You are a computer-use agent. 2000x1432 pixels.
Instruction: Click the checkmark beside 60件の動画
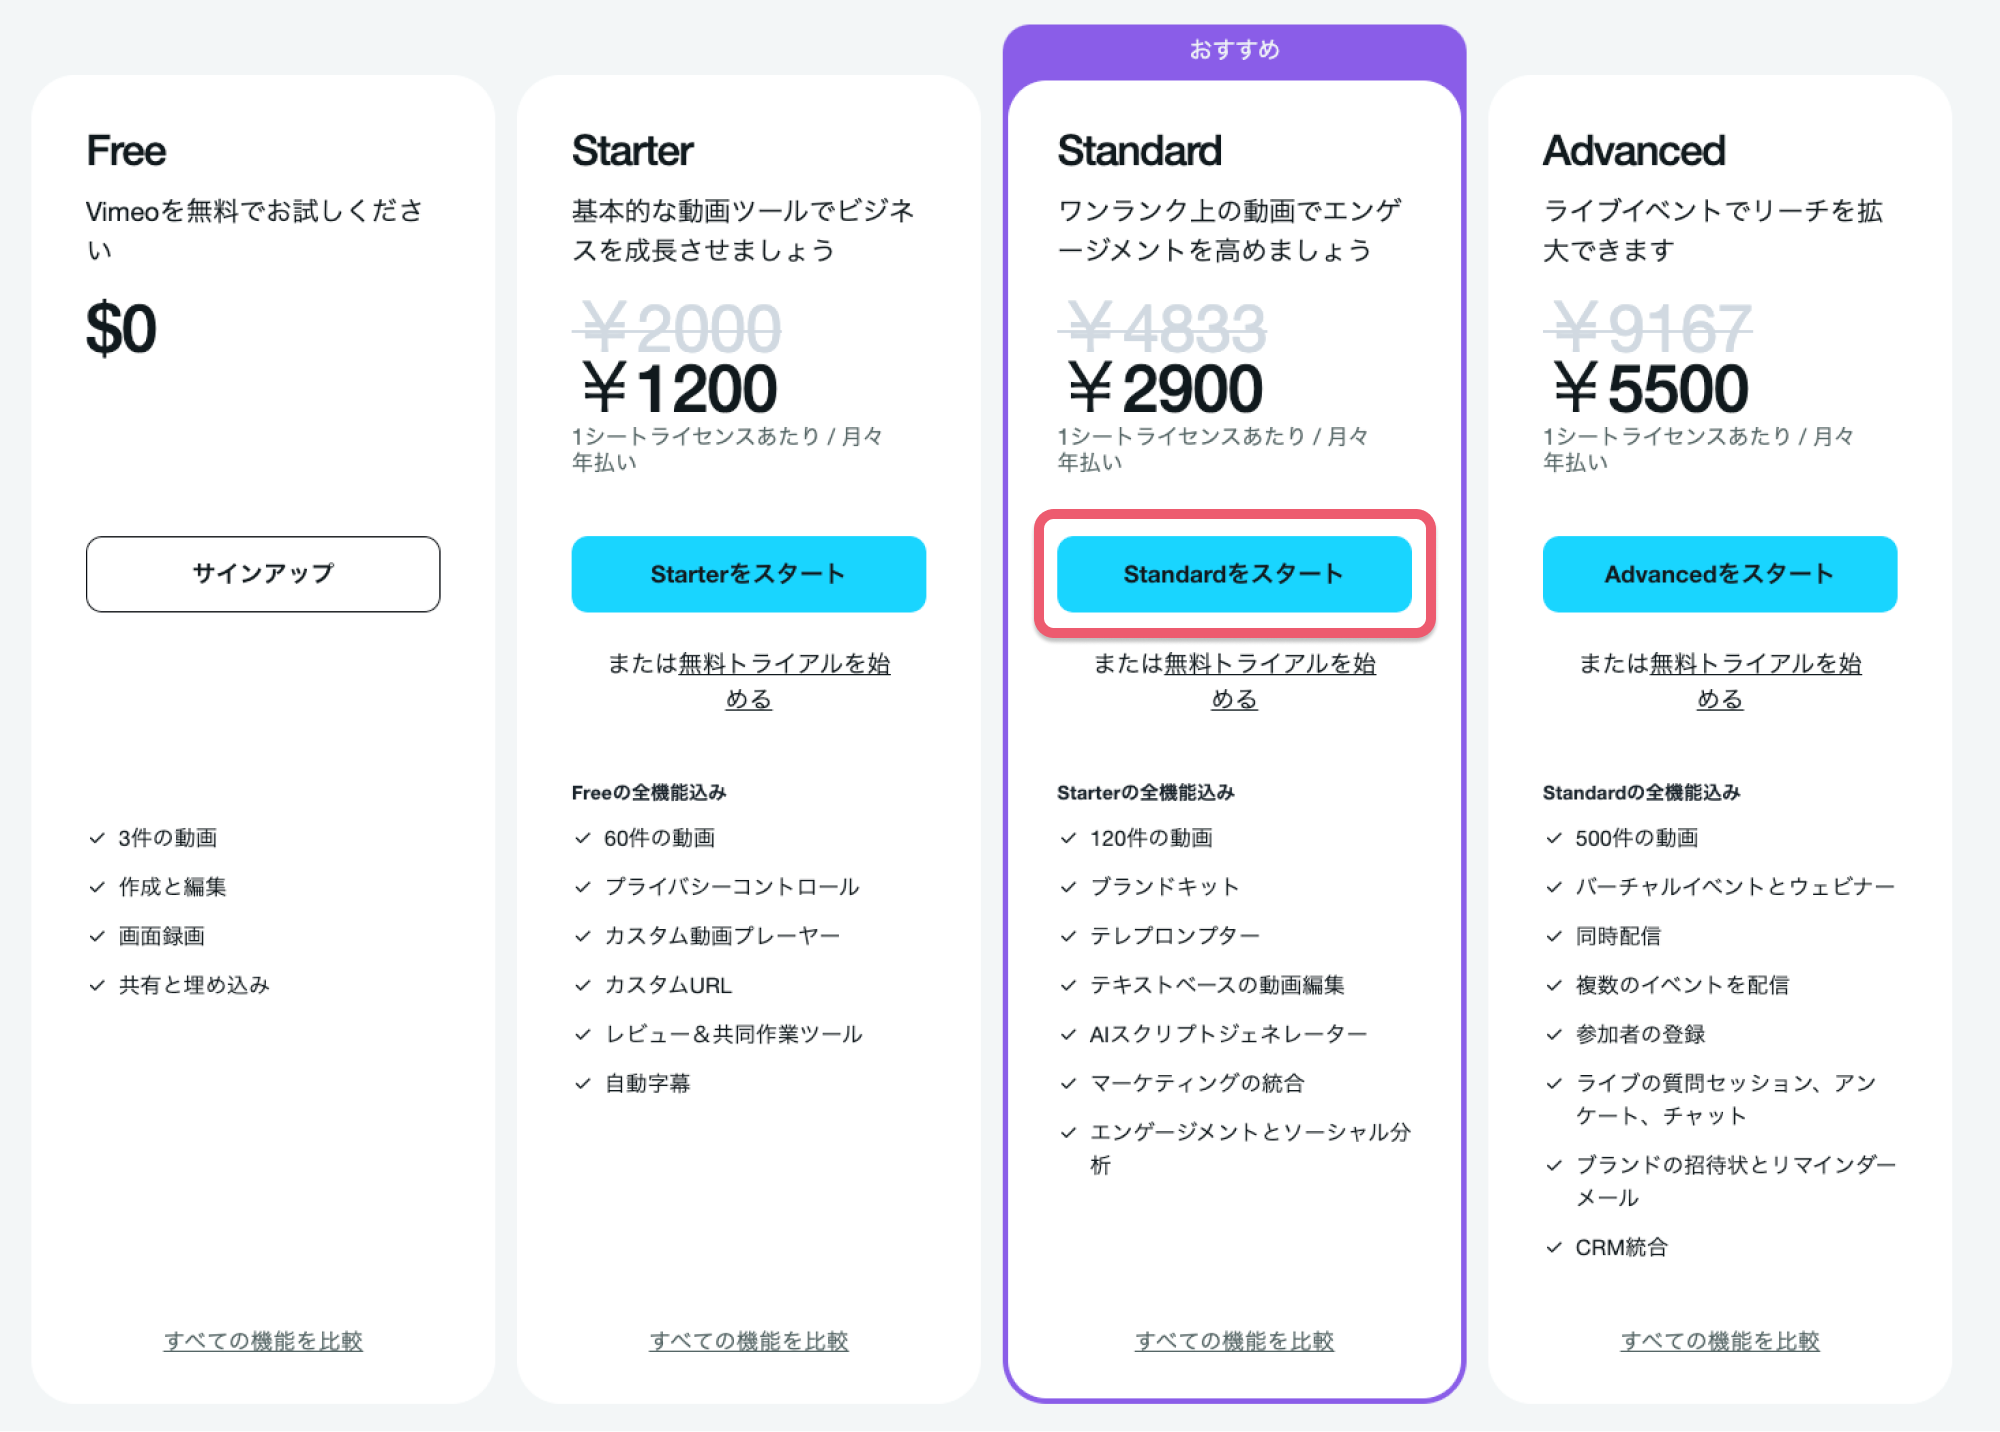(583, 838)
